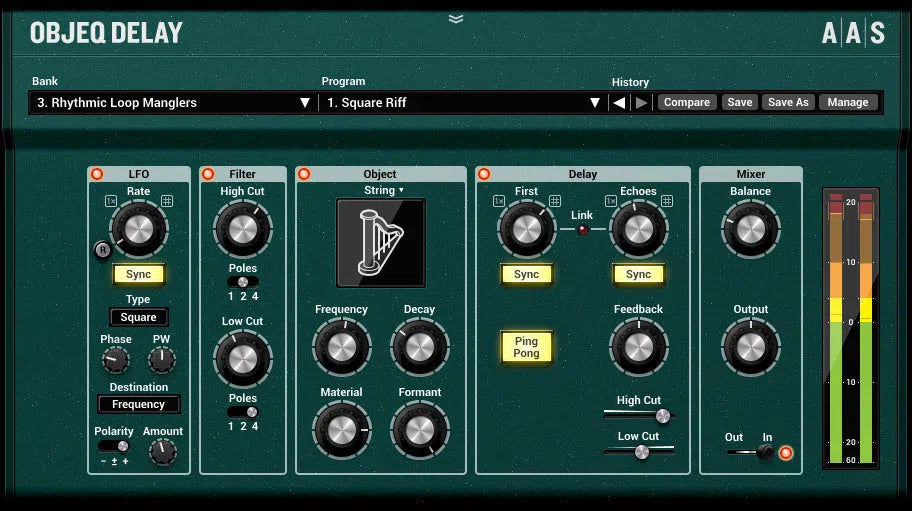
Task: Click the Filter Low Cut knob
Action: (x=243, y=359)
